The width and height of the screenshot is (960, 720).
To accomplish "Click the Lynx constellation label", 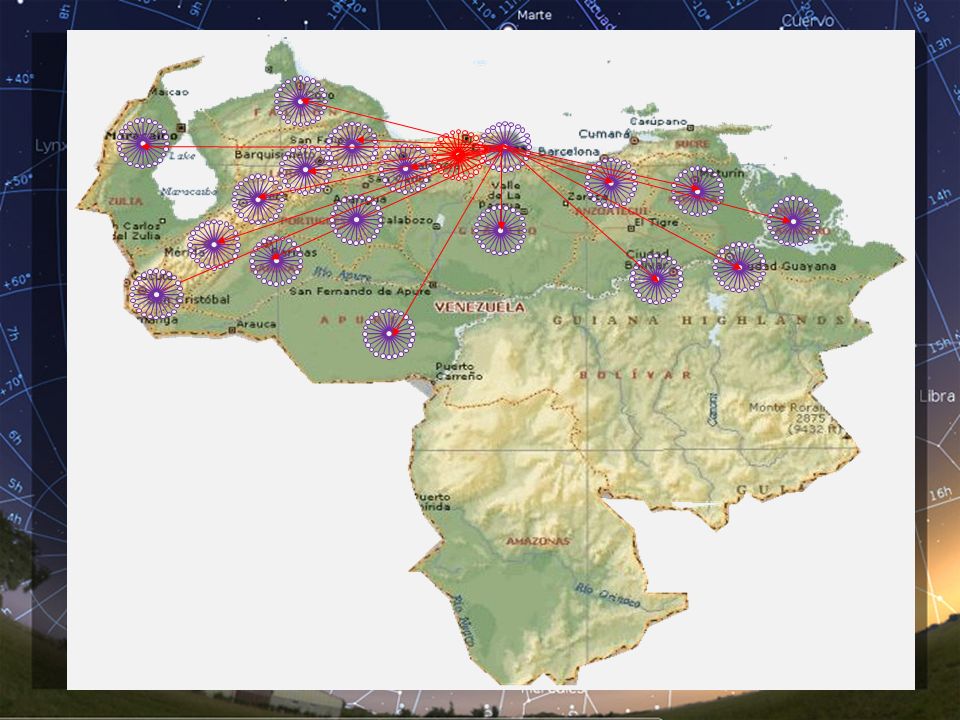I will click(50, 146).
